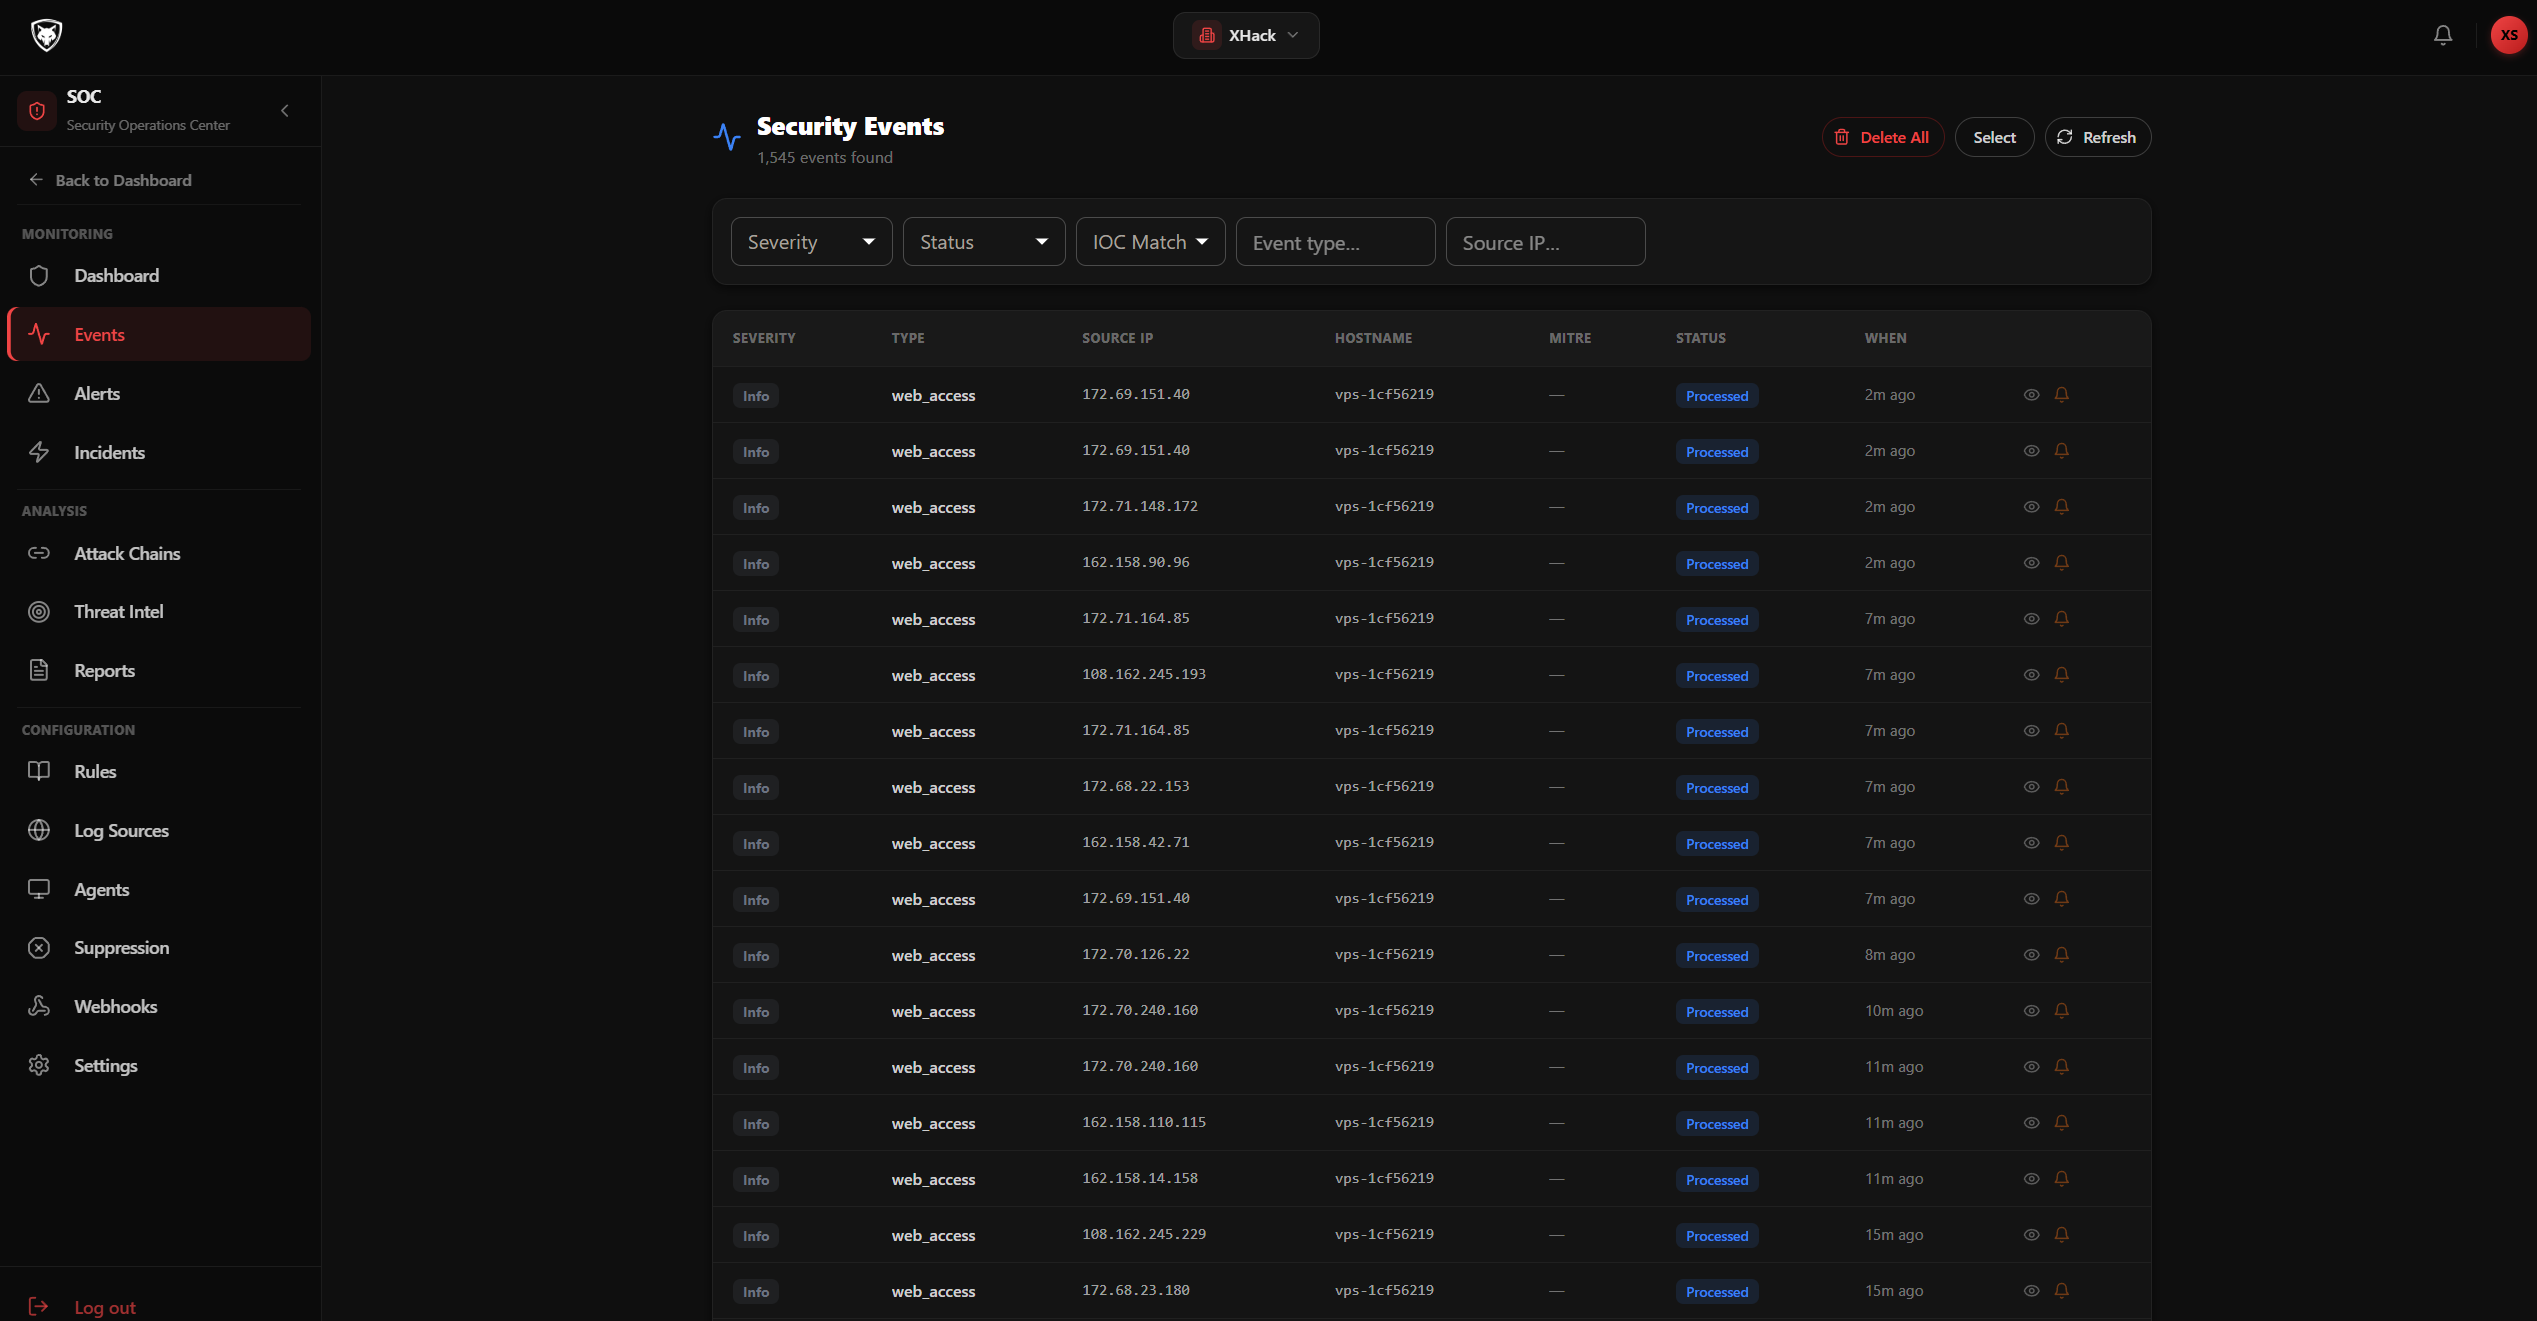
Task: Click the Log Sources globe icon
Action: click(x=39, y=830)
